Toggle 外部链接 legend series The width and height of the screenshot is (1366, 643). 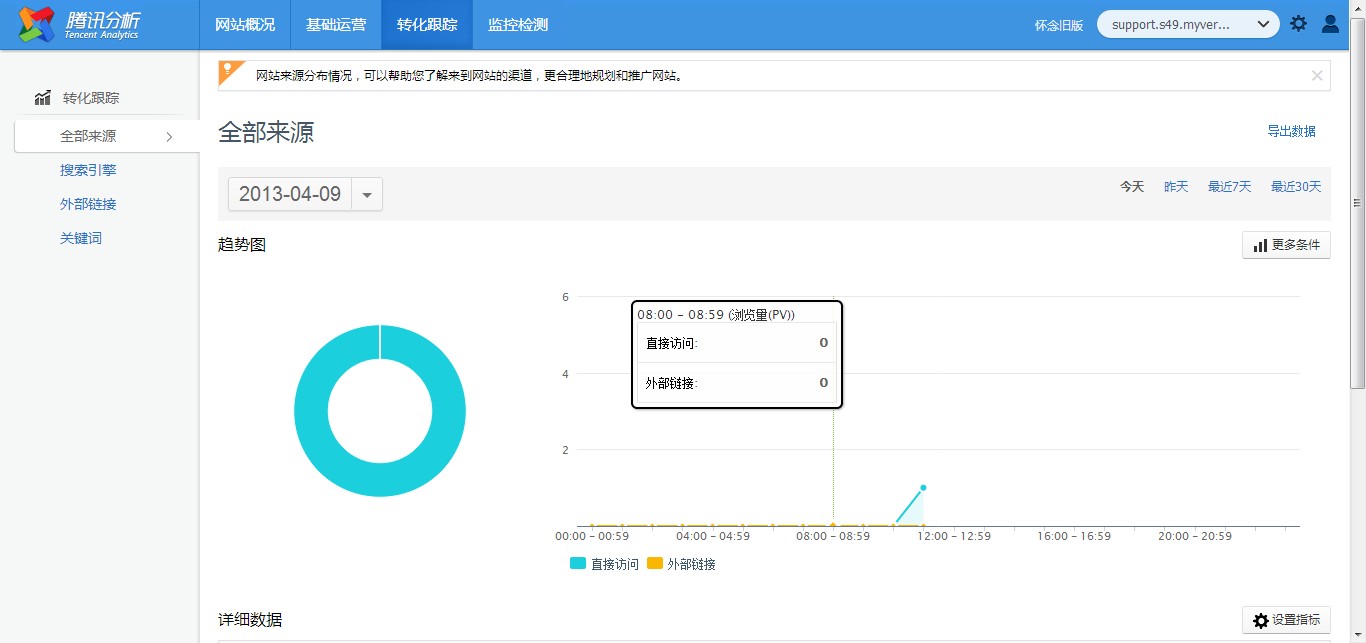tap(681, 564)
